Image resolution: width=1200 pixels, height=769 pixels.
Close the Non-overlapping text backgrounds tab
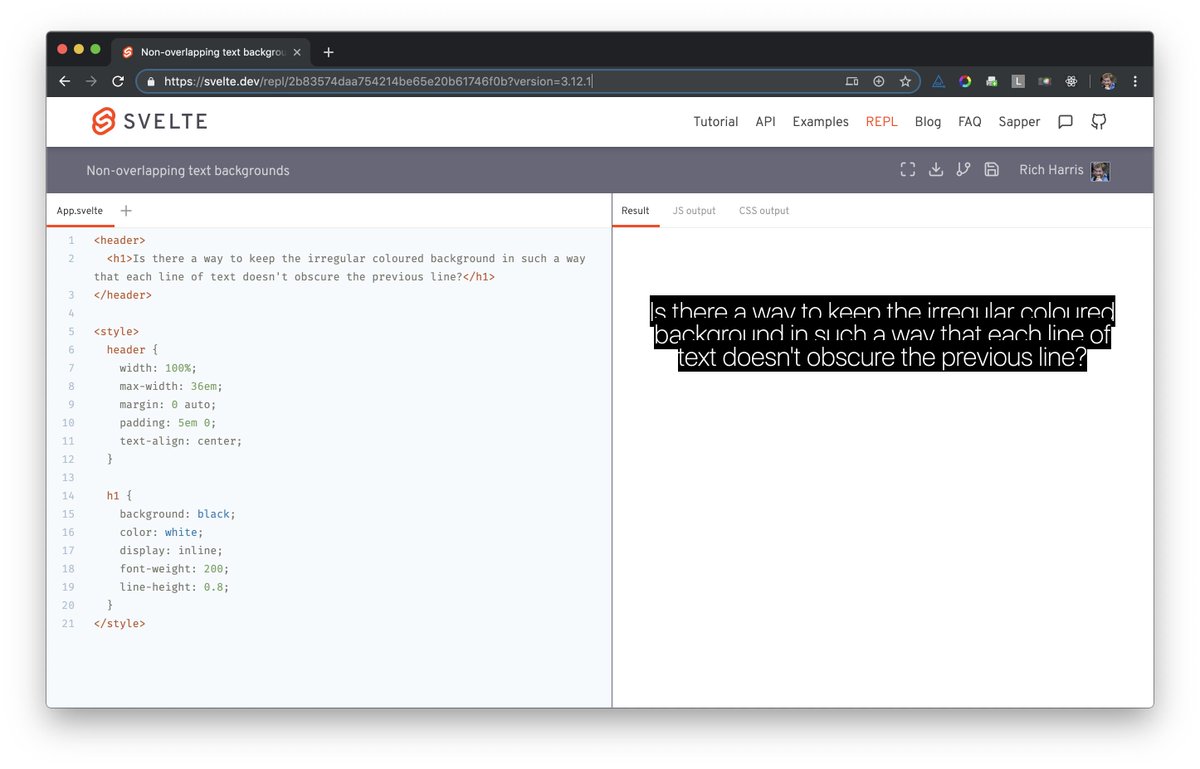tap(296, 52)
